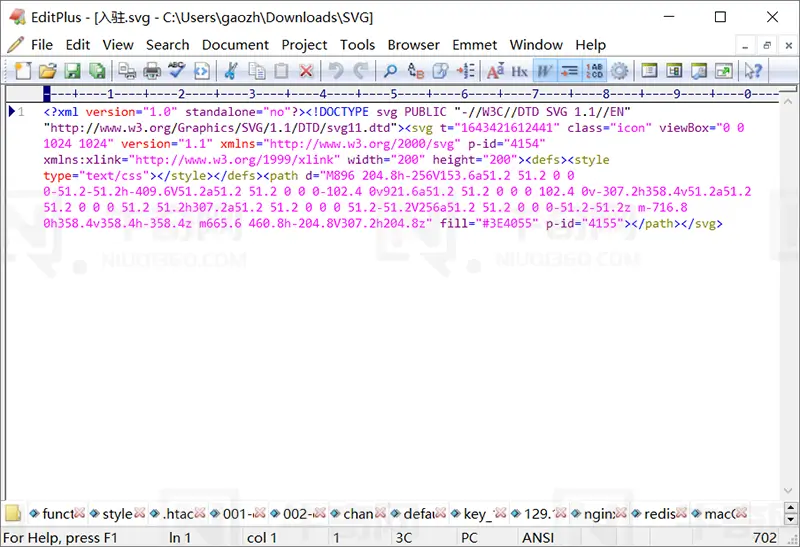Click the scissors Cut icon
Screen dimensions: 800x547
tap(231, 70)
